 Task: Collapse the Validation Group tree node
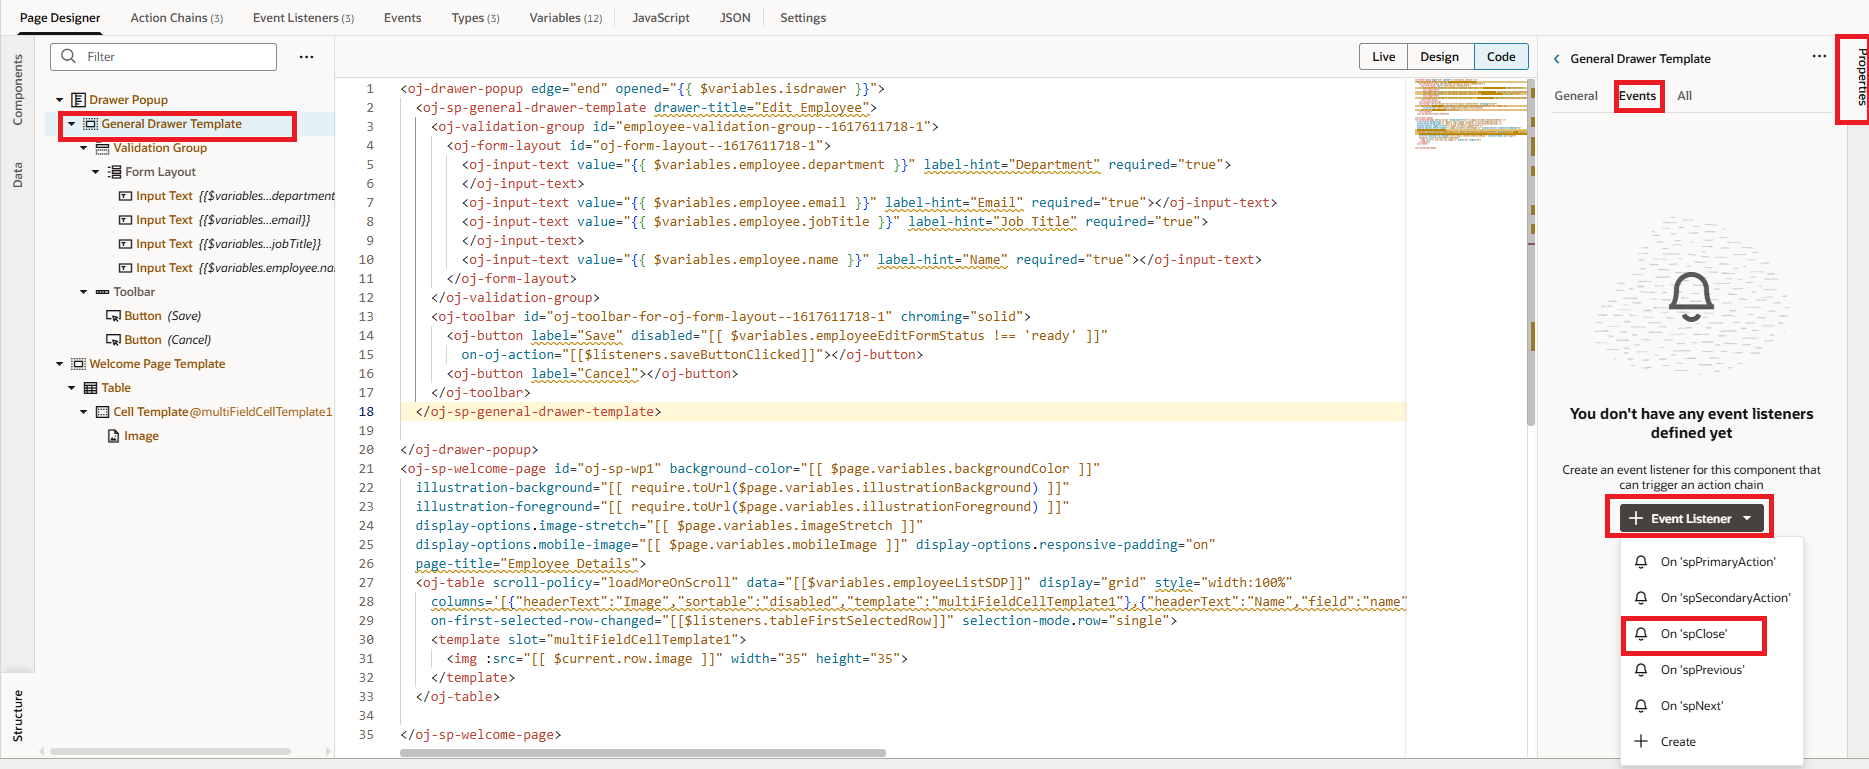tap(84, 148)
